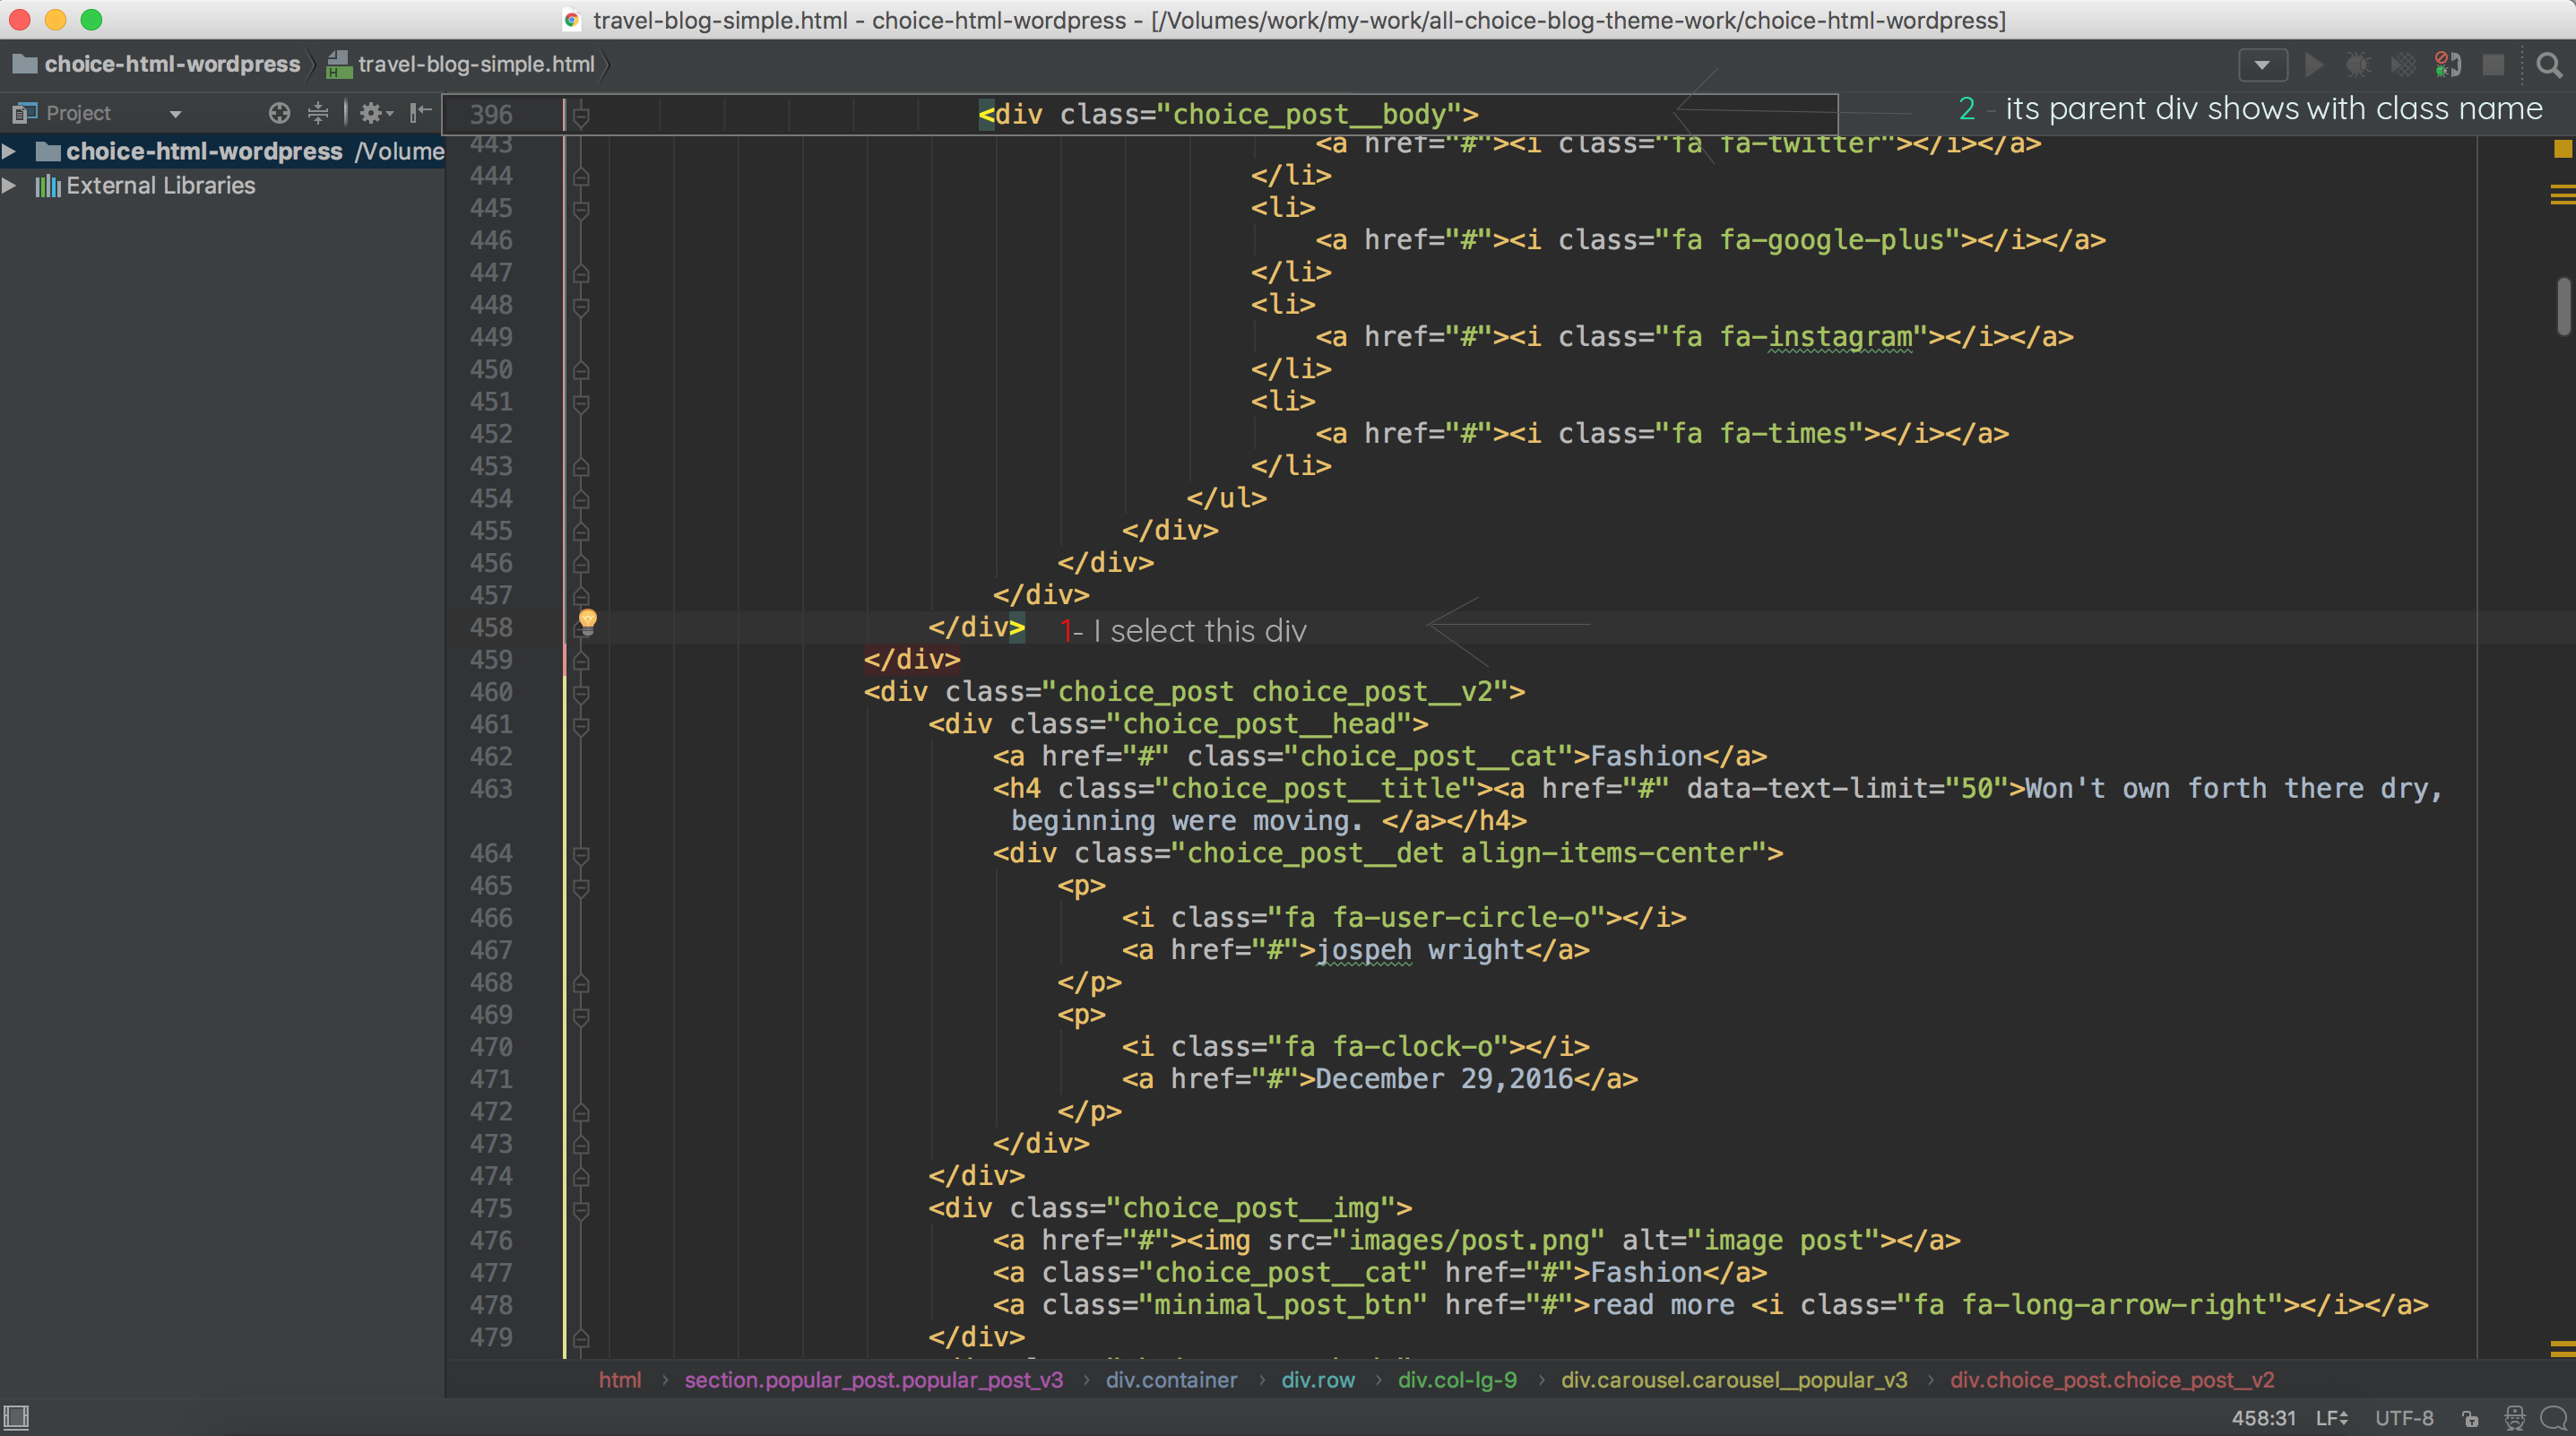This screenshot has width=2576, height=1436.
Task: Open the UTF-8 encoding selector in status bar
Action: click(2404, 1418)
